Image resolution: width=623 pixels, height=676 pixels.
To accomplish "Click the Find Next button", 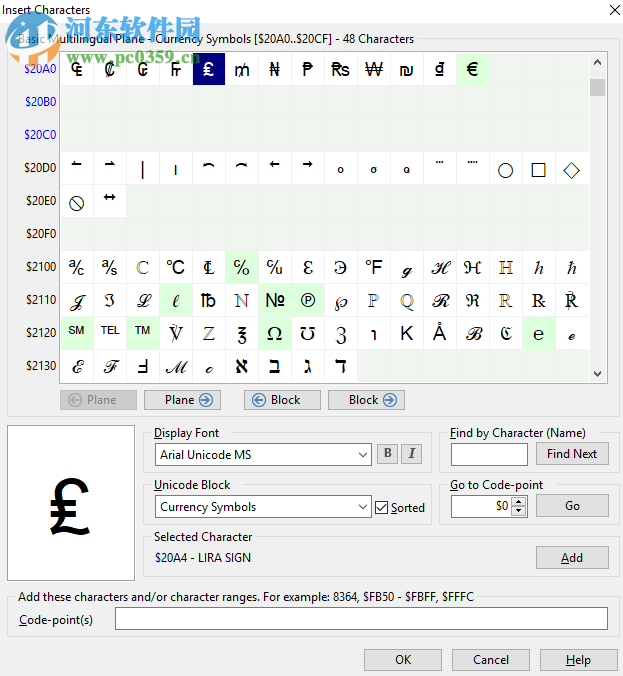I will coord(572,454).
